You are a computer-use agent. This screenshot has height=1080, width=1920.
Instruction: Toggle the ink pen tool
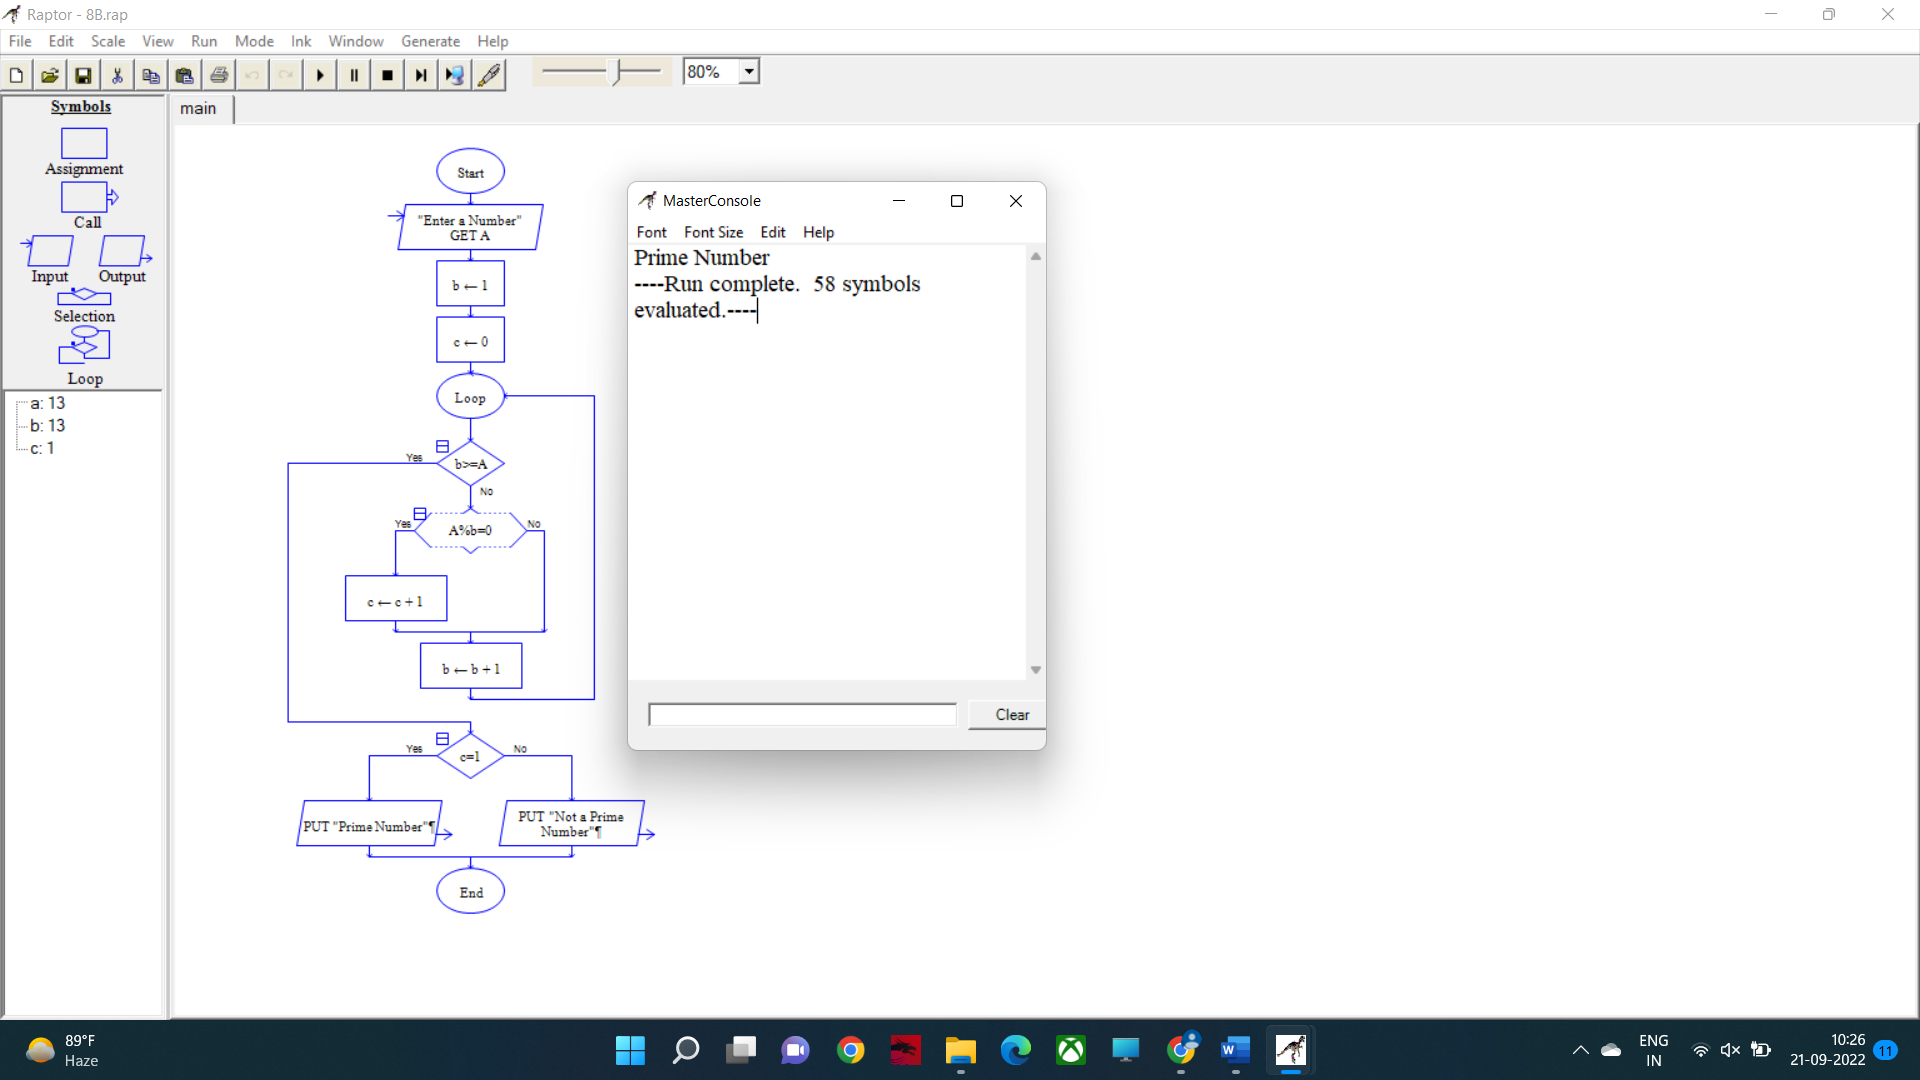pyautogui.click(x=489, y=75)
